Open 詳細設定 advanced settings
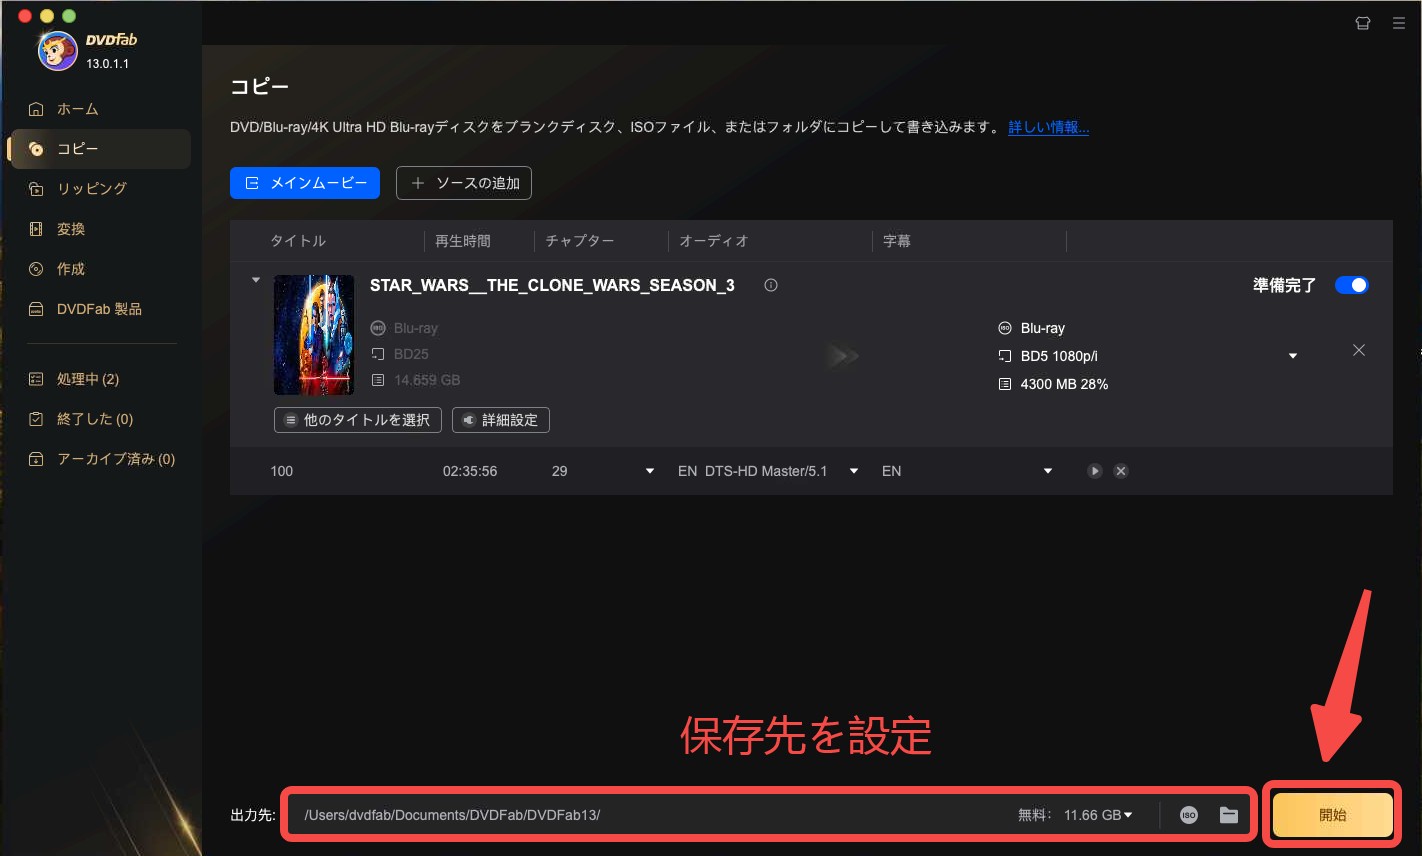This screenshot has height=856, width=1422. tap(501, 420)
